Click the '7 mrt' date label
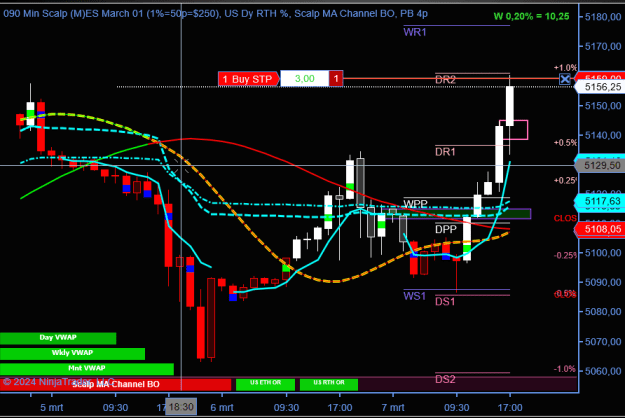Image resolution: width=625 pixels, height=418 pixels. pyautogui.click(x=393, y=408)
